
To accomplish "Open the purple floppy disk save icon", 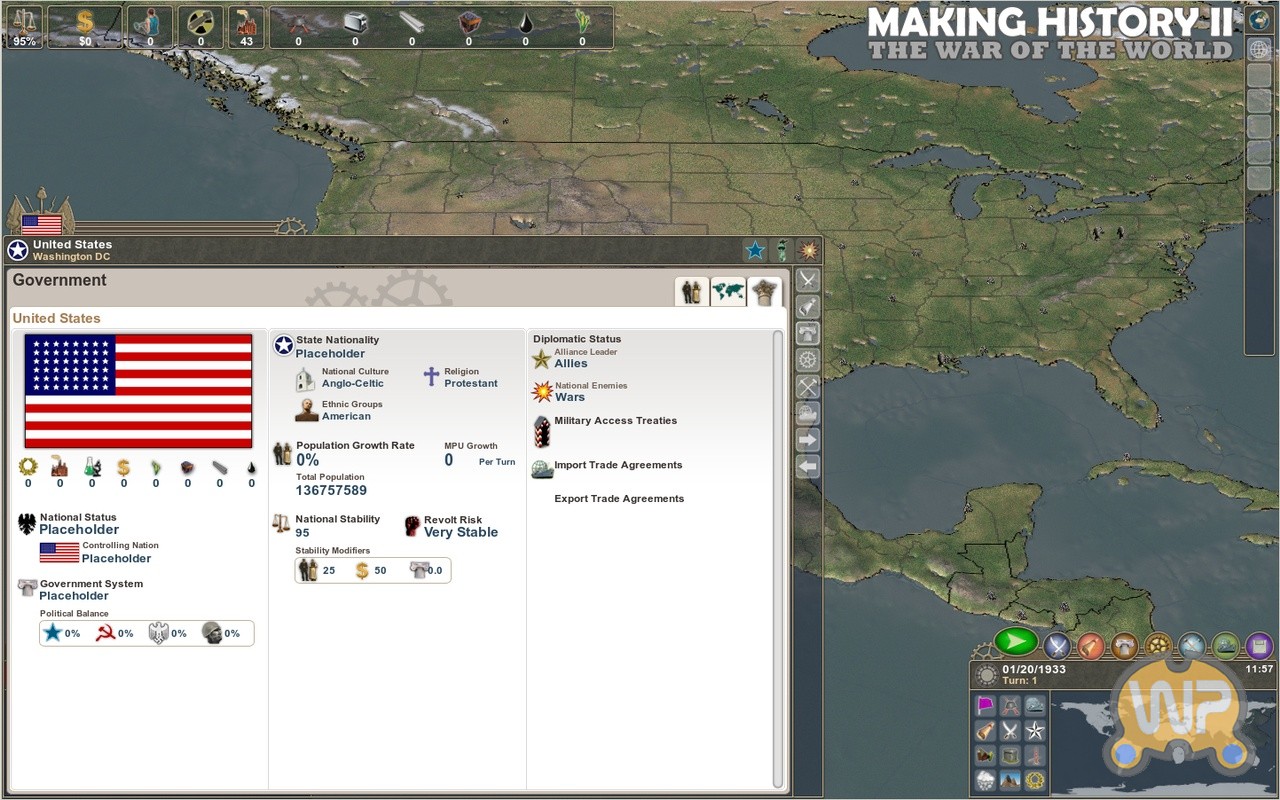I will point(1259,646).
